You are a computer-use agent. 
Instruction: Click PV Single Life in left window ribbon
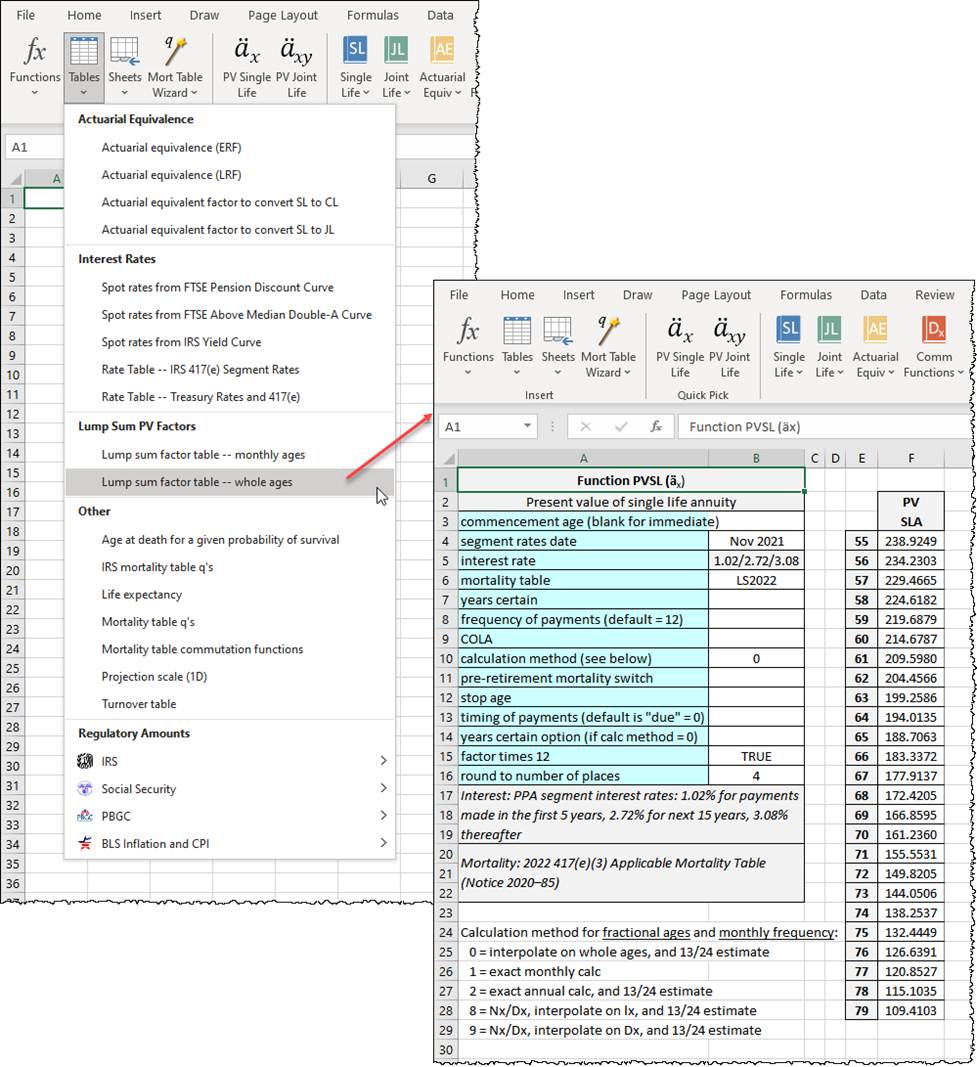247,67
